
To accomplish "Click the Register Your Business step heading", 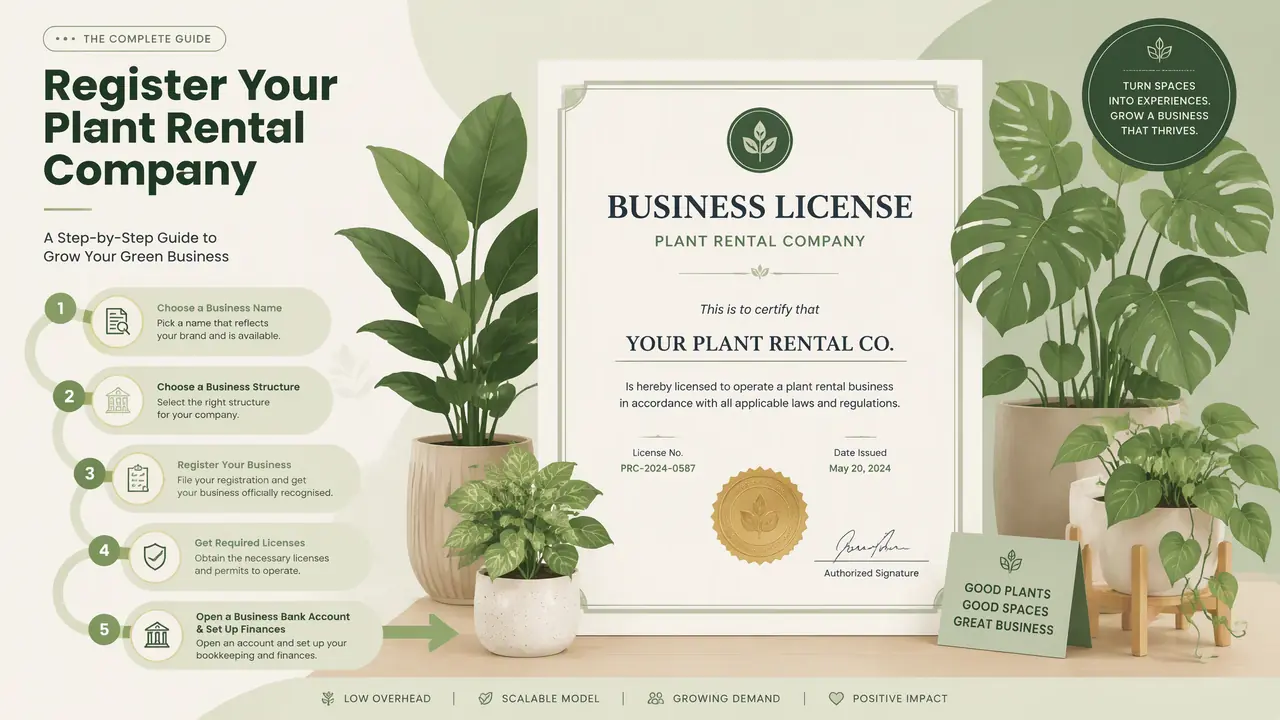I will (234, 465).
